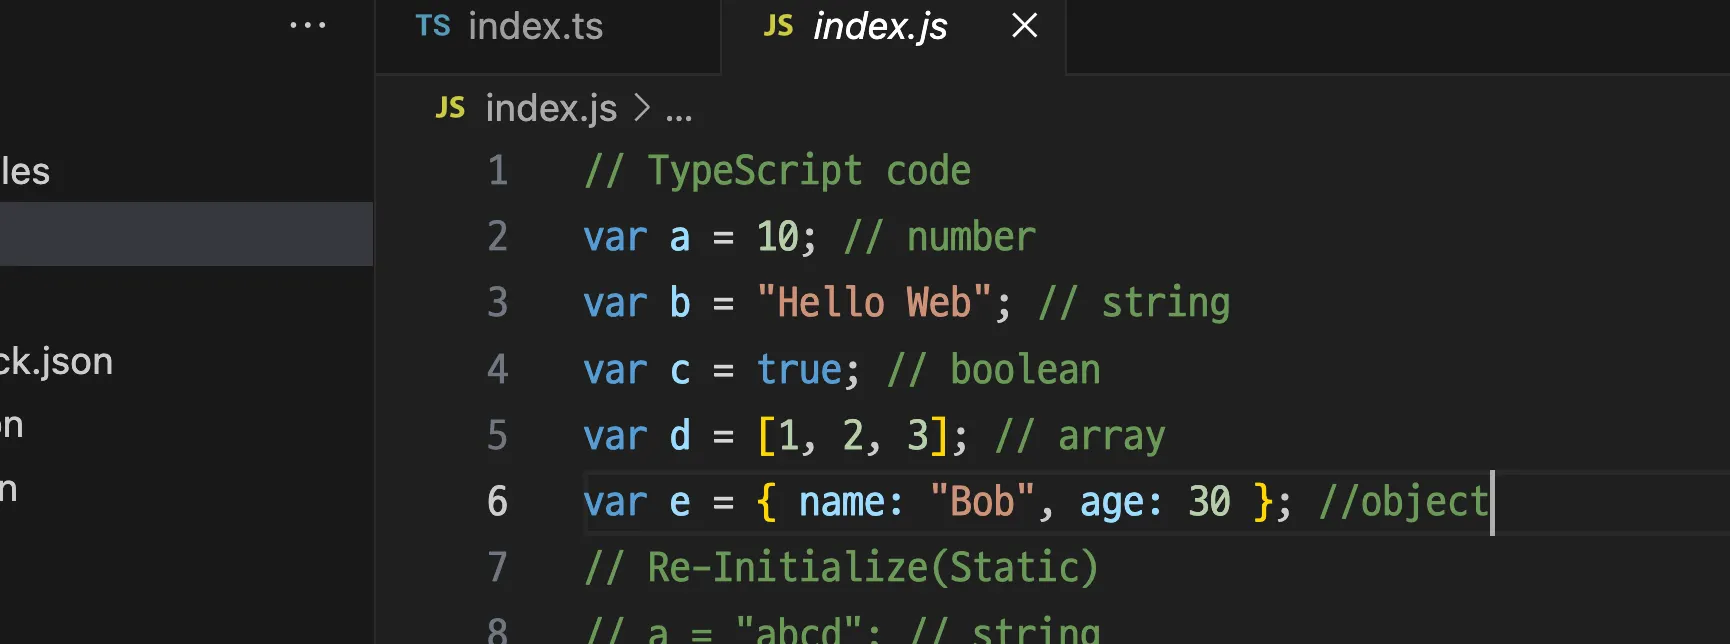Click the "Hello Web" string on line 3
Image resolution: width=1730 pixels, height=644 pixels.
(873, 303)
